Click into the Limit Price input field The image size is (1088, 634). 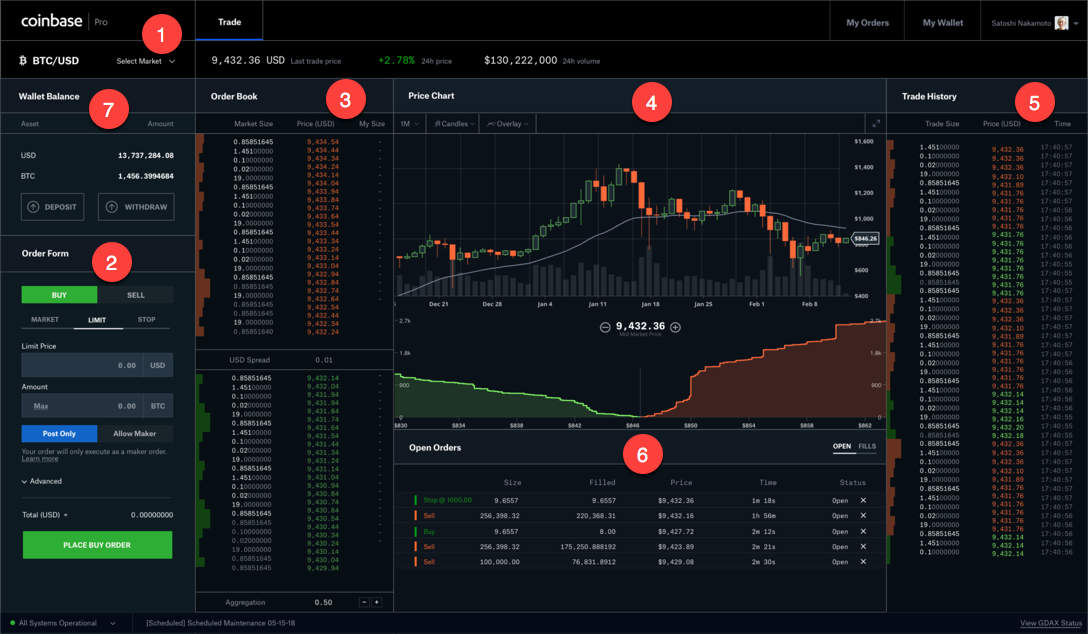(83, 365)
